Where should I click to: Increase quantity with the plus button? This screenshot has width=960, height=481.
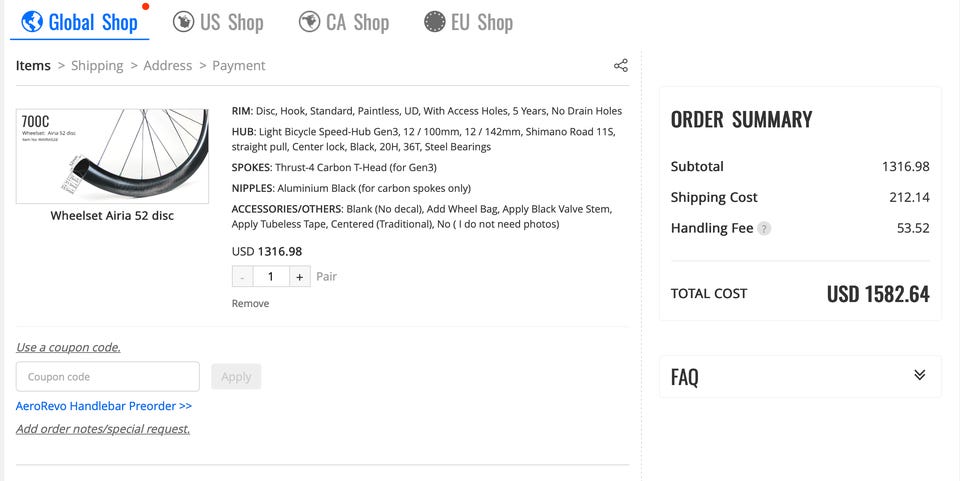click(x=300, y=277)
